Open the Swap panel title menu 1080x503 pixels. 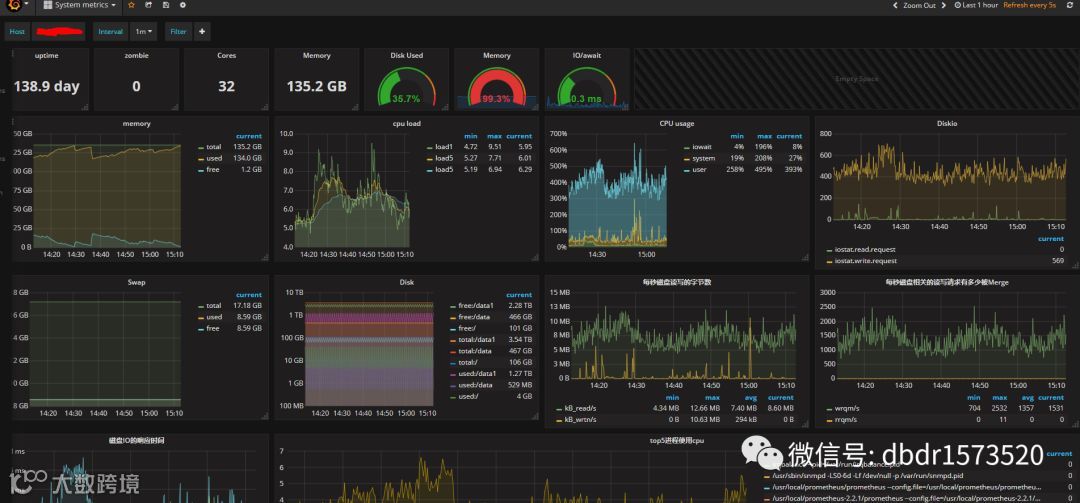click(136, 283)
